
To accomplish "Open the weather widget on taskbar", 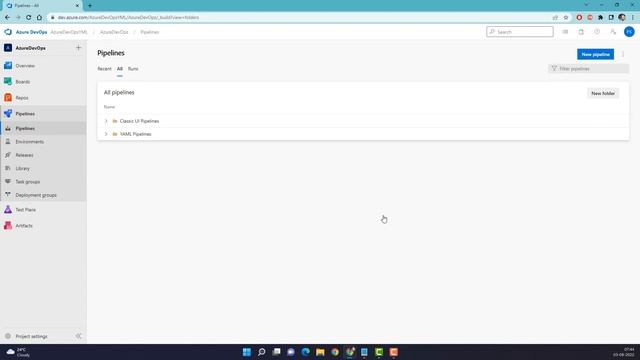I will click(18, 352).
